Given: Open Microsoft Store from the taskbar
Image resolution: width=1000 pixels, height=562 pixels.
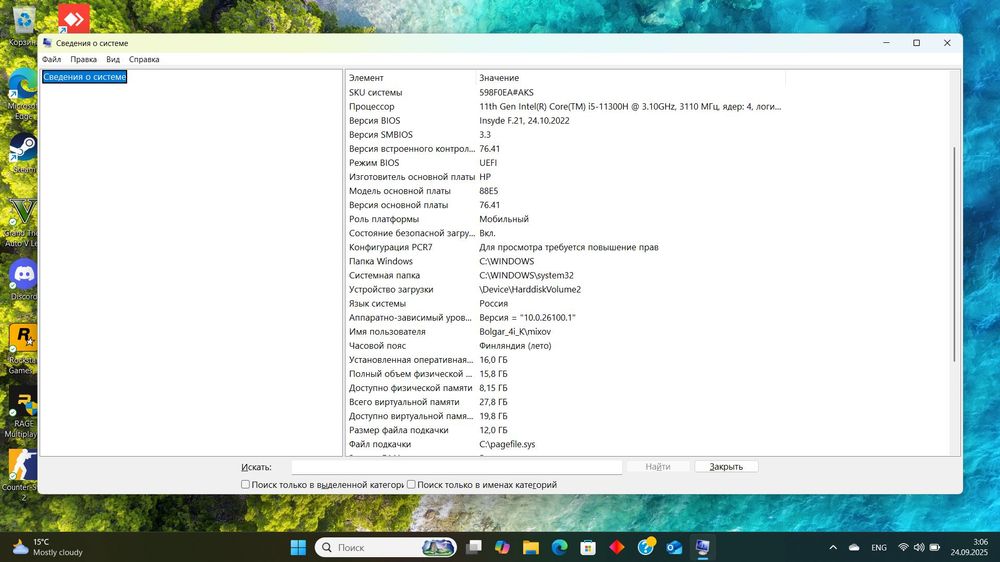Looking at the screenshot, I should pyautogui.click(x=588, y=547).
